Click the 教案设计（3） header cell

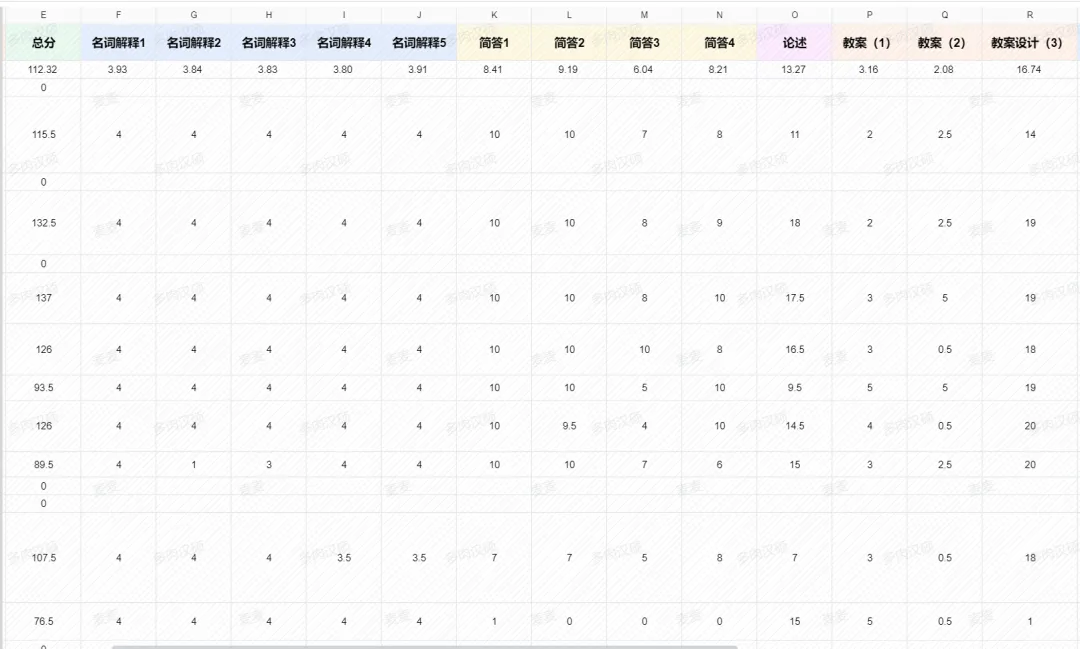click(x=1030, y=43)
